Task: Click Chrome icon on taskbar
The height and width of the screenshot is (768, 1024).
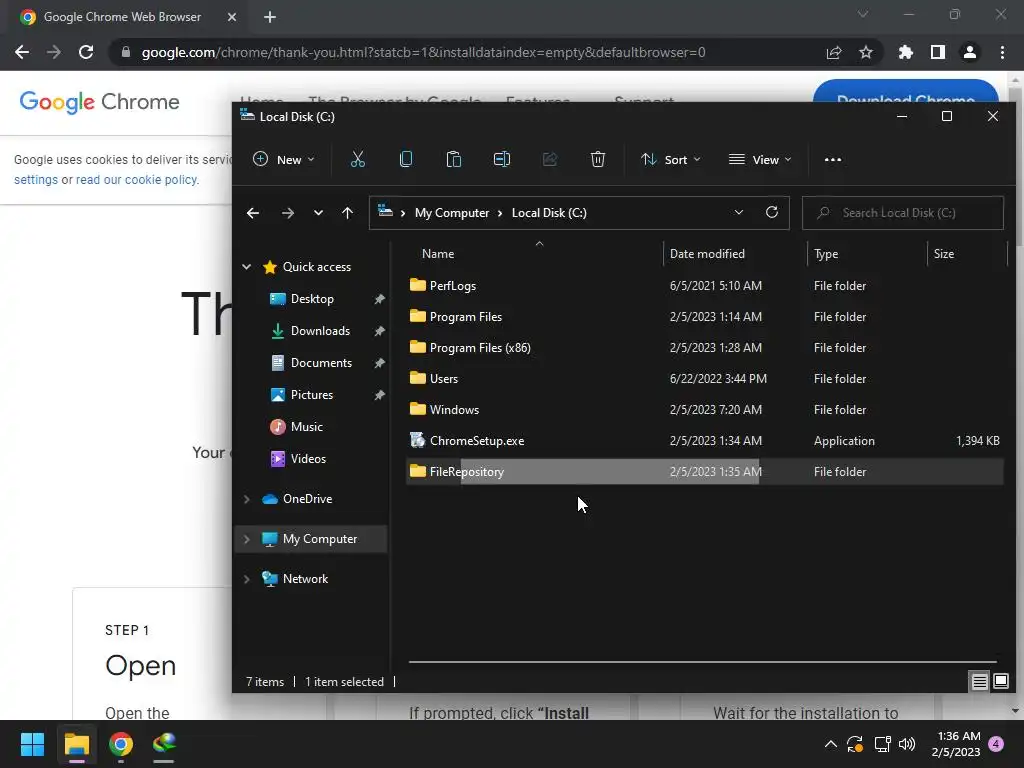Action: click(121, 744)
